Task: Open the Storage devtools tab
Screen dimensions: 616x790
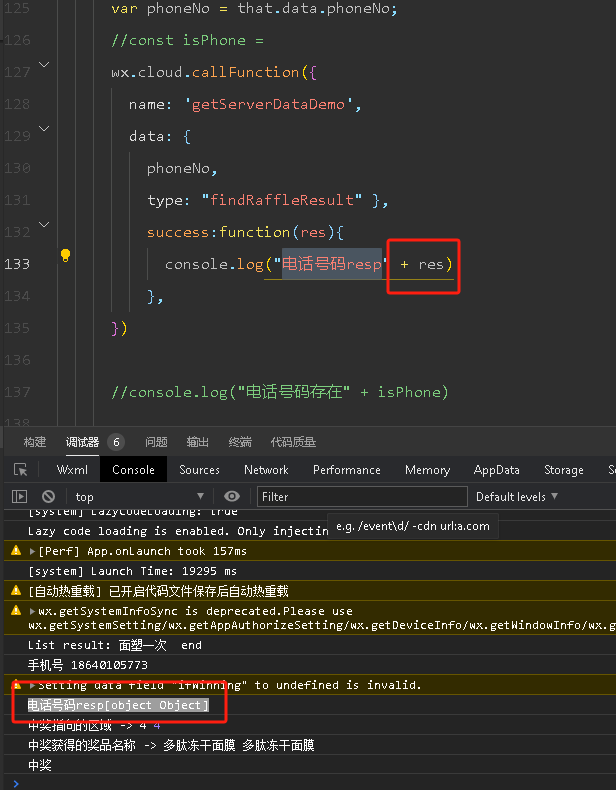Action: [x=564, y=470]
